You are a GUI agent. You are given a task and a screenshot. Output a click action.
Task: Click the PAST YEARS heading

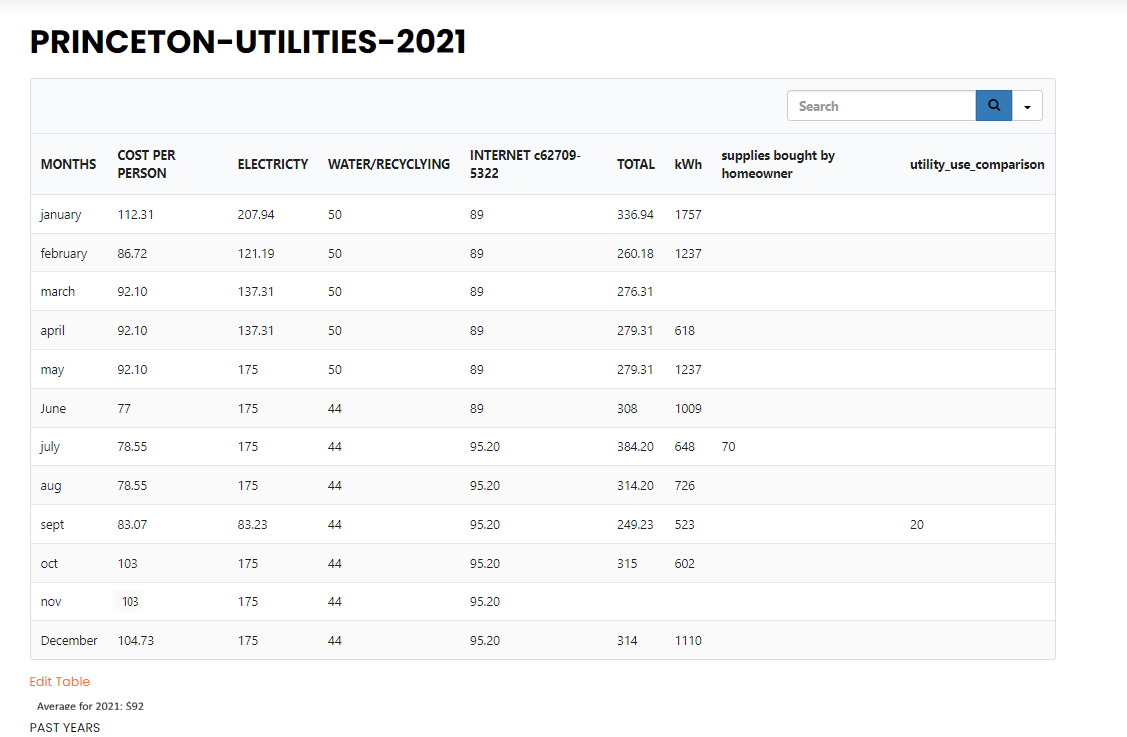65,728
